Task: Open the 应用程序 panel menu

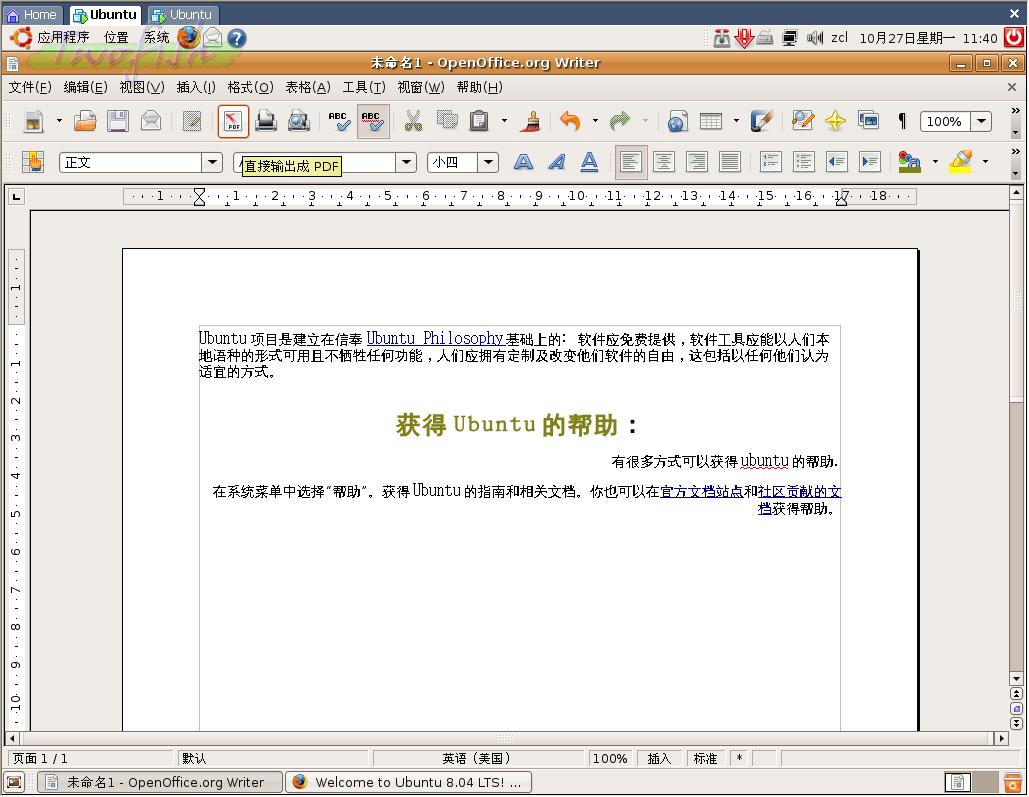Action: click(x=63, y=37)
